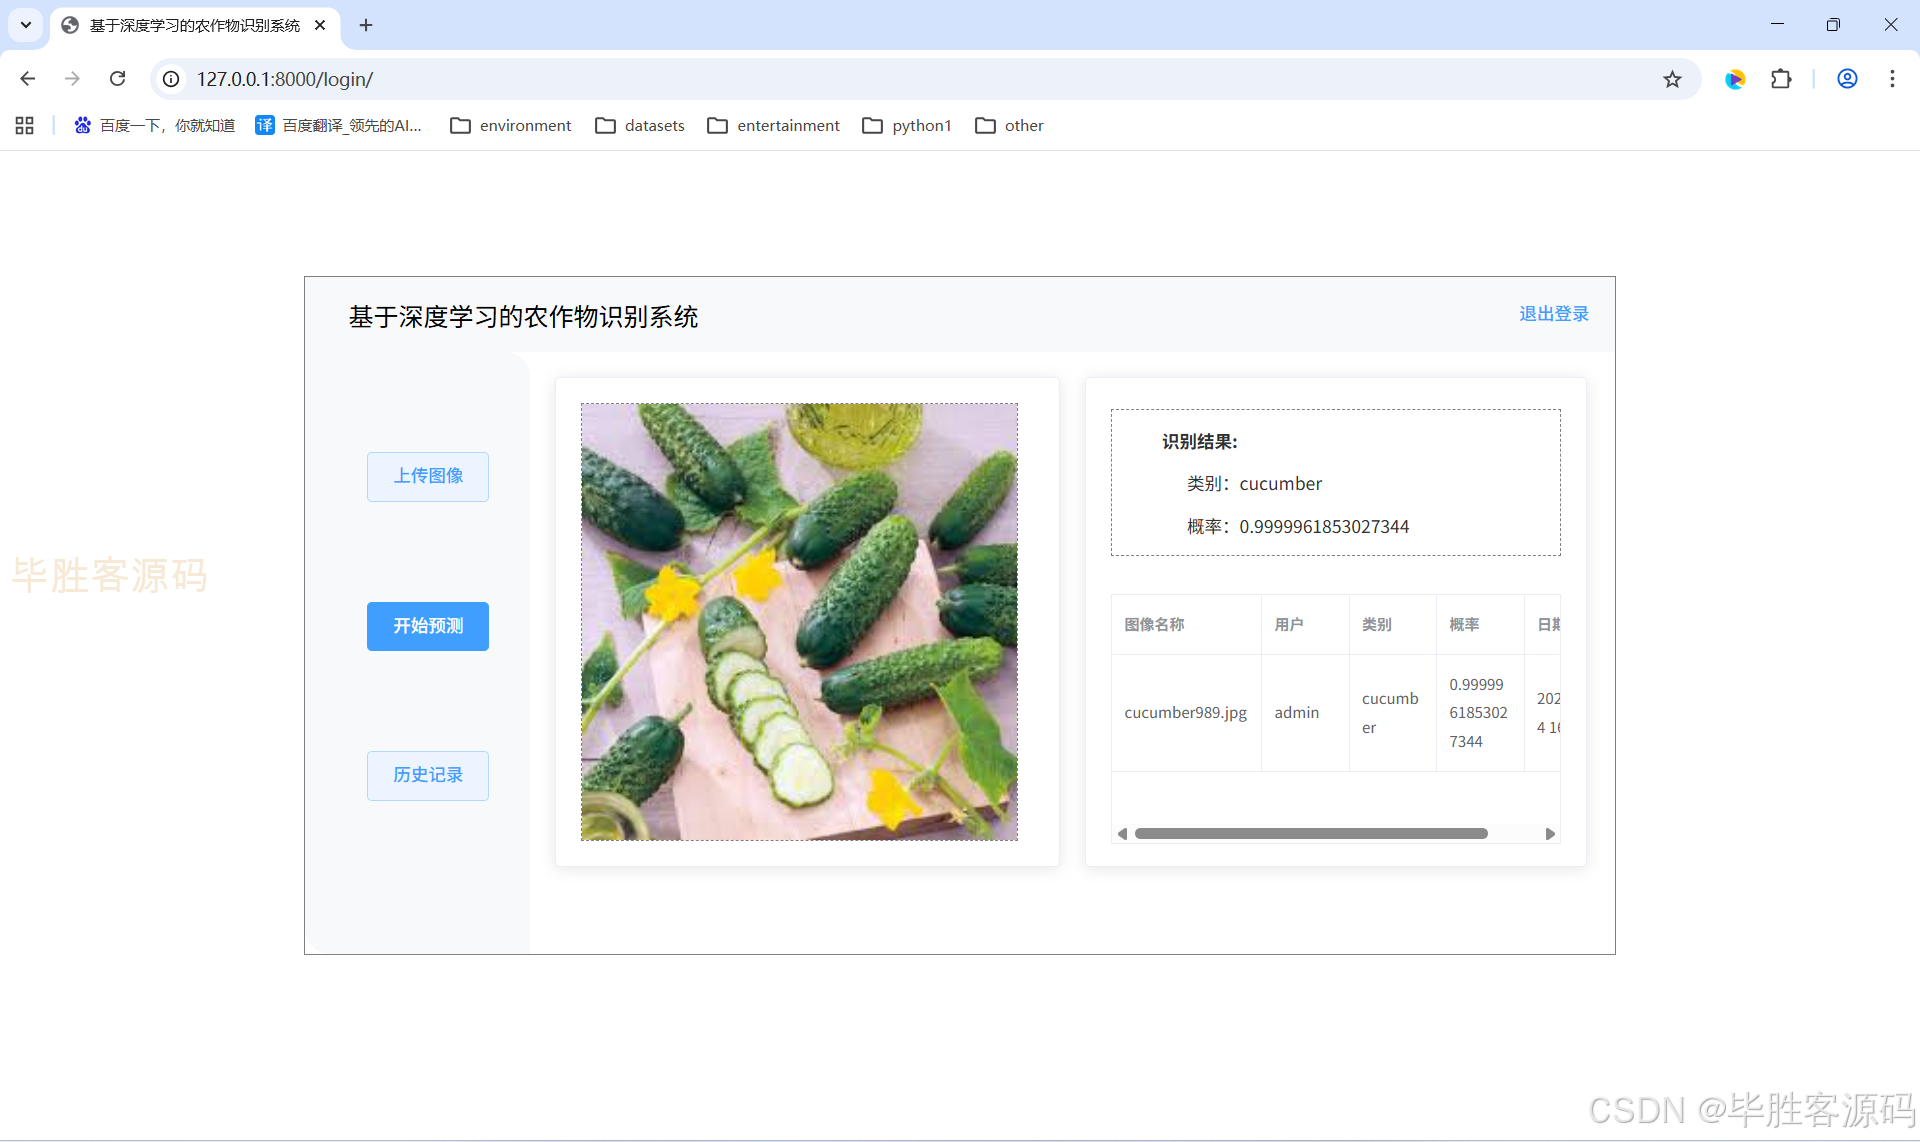
Task: Open Chrome three-dot menu
Action: point(1892,79)
